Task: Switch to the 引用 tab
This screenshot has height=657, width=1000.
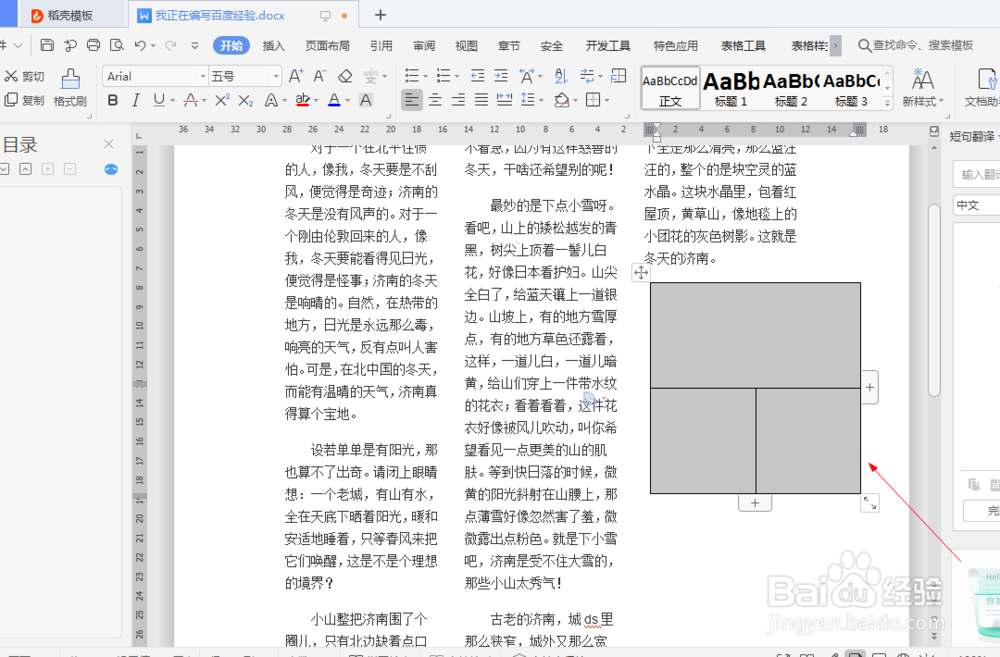Action: (x=381, y=45)
